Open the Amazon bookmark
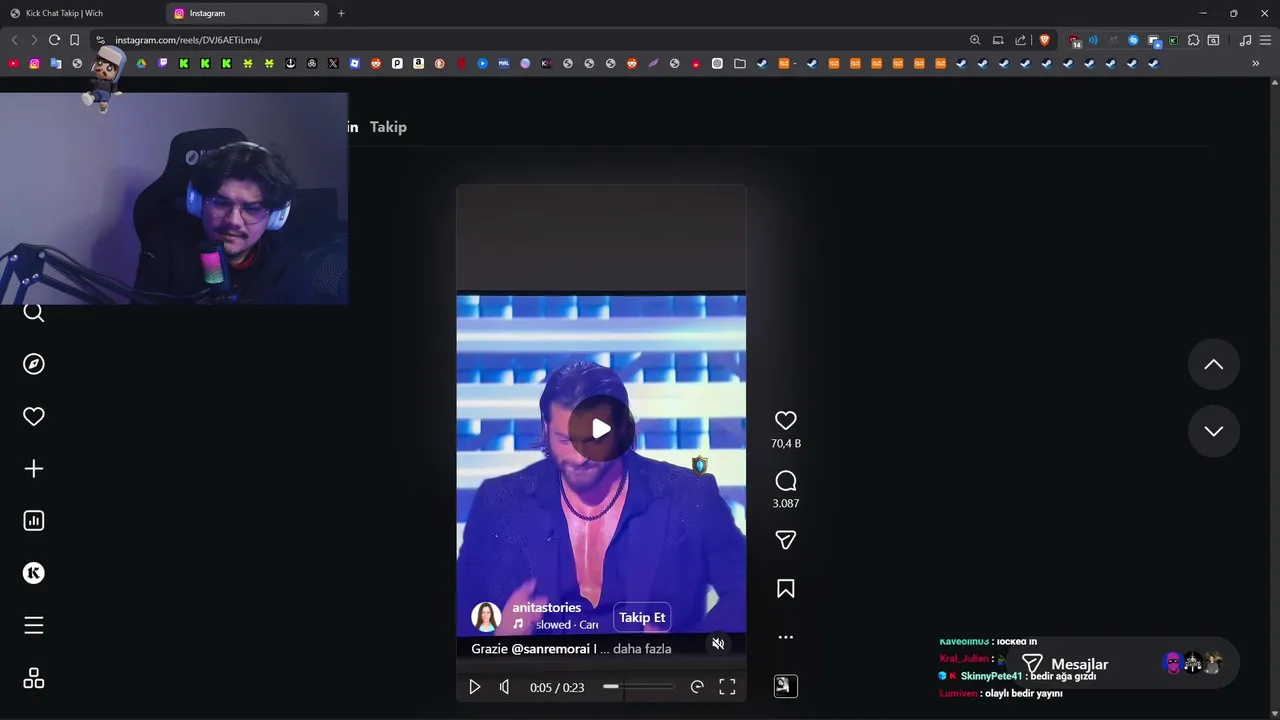The image size is (1280, 720). coord(418,63)
